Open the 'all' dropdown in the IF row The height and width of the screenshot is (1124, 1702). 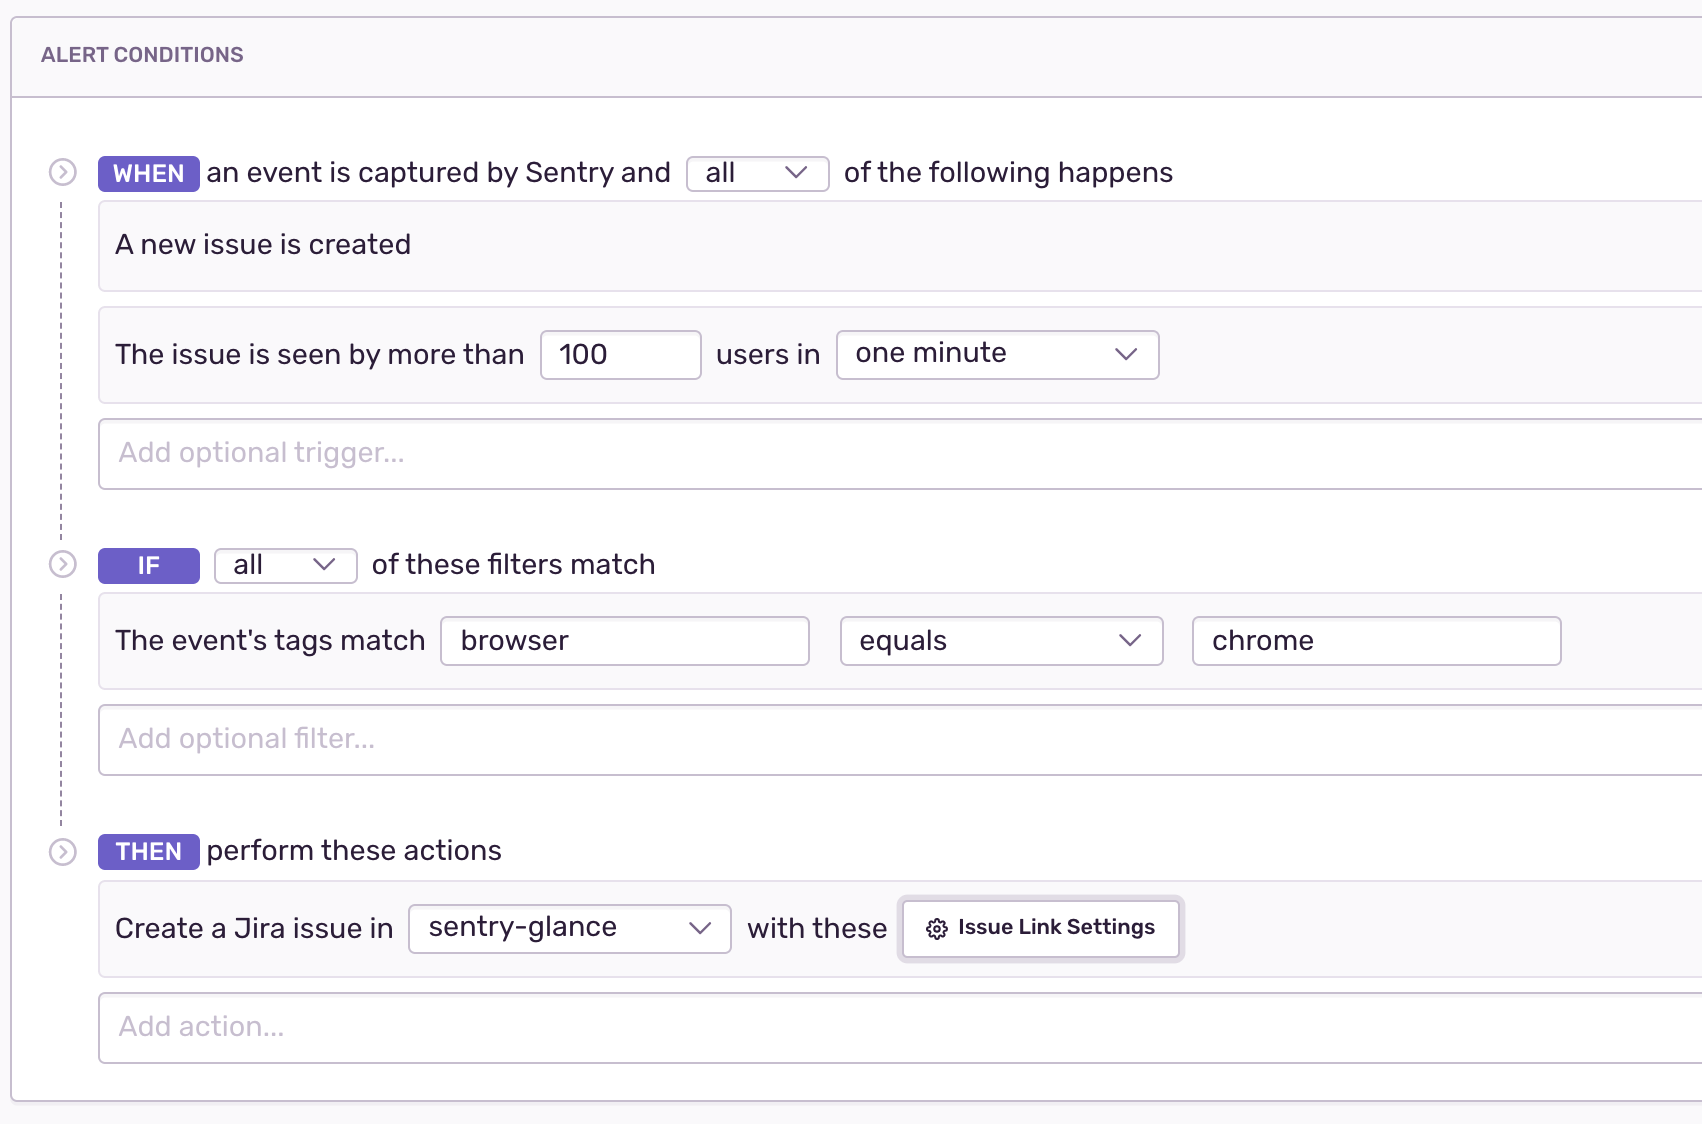tap(285, 565)
